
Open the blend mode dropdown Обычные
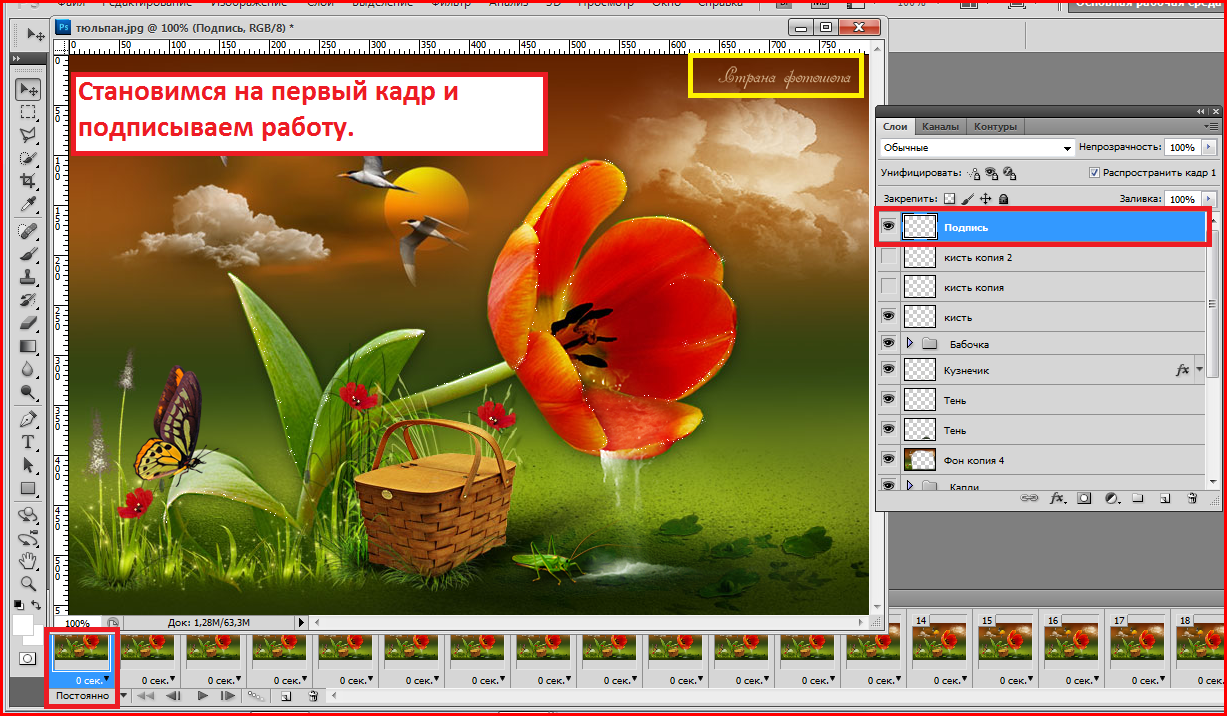click(x=977, y=147)
